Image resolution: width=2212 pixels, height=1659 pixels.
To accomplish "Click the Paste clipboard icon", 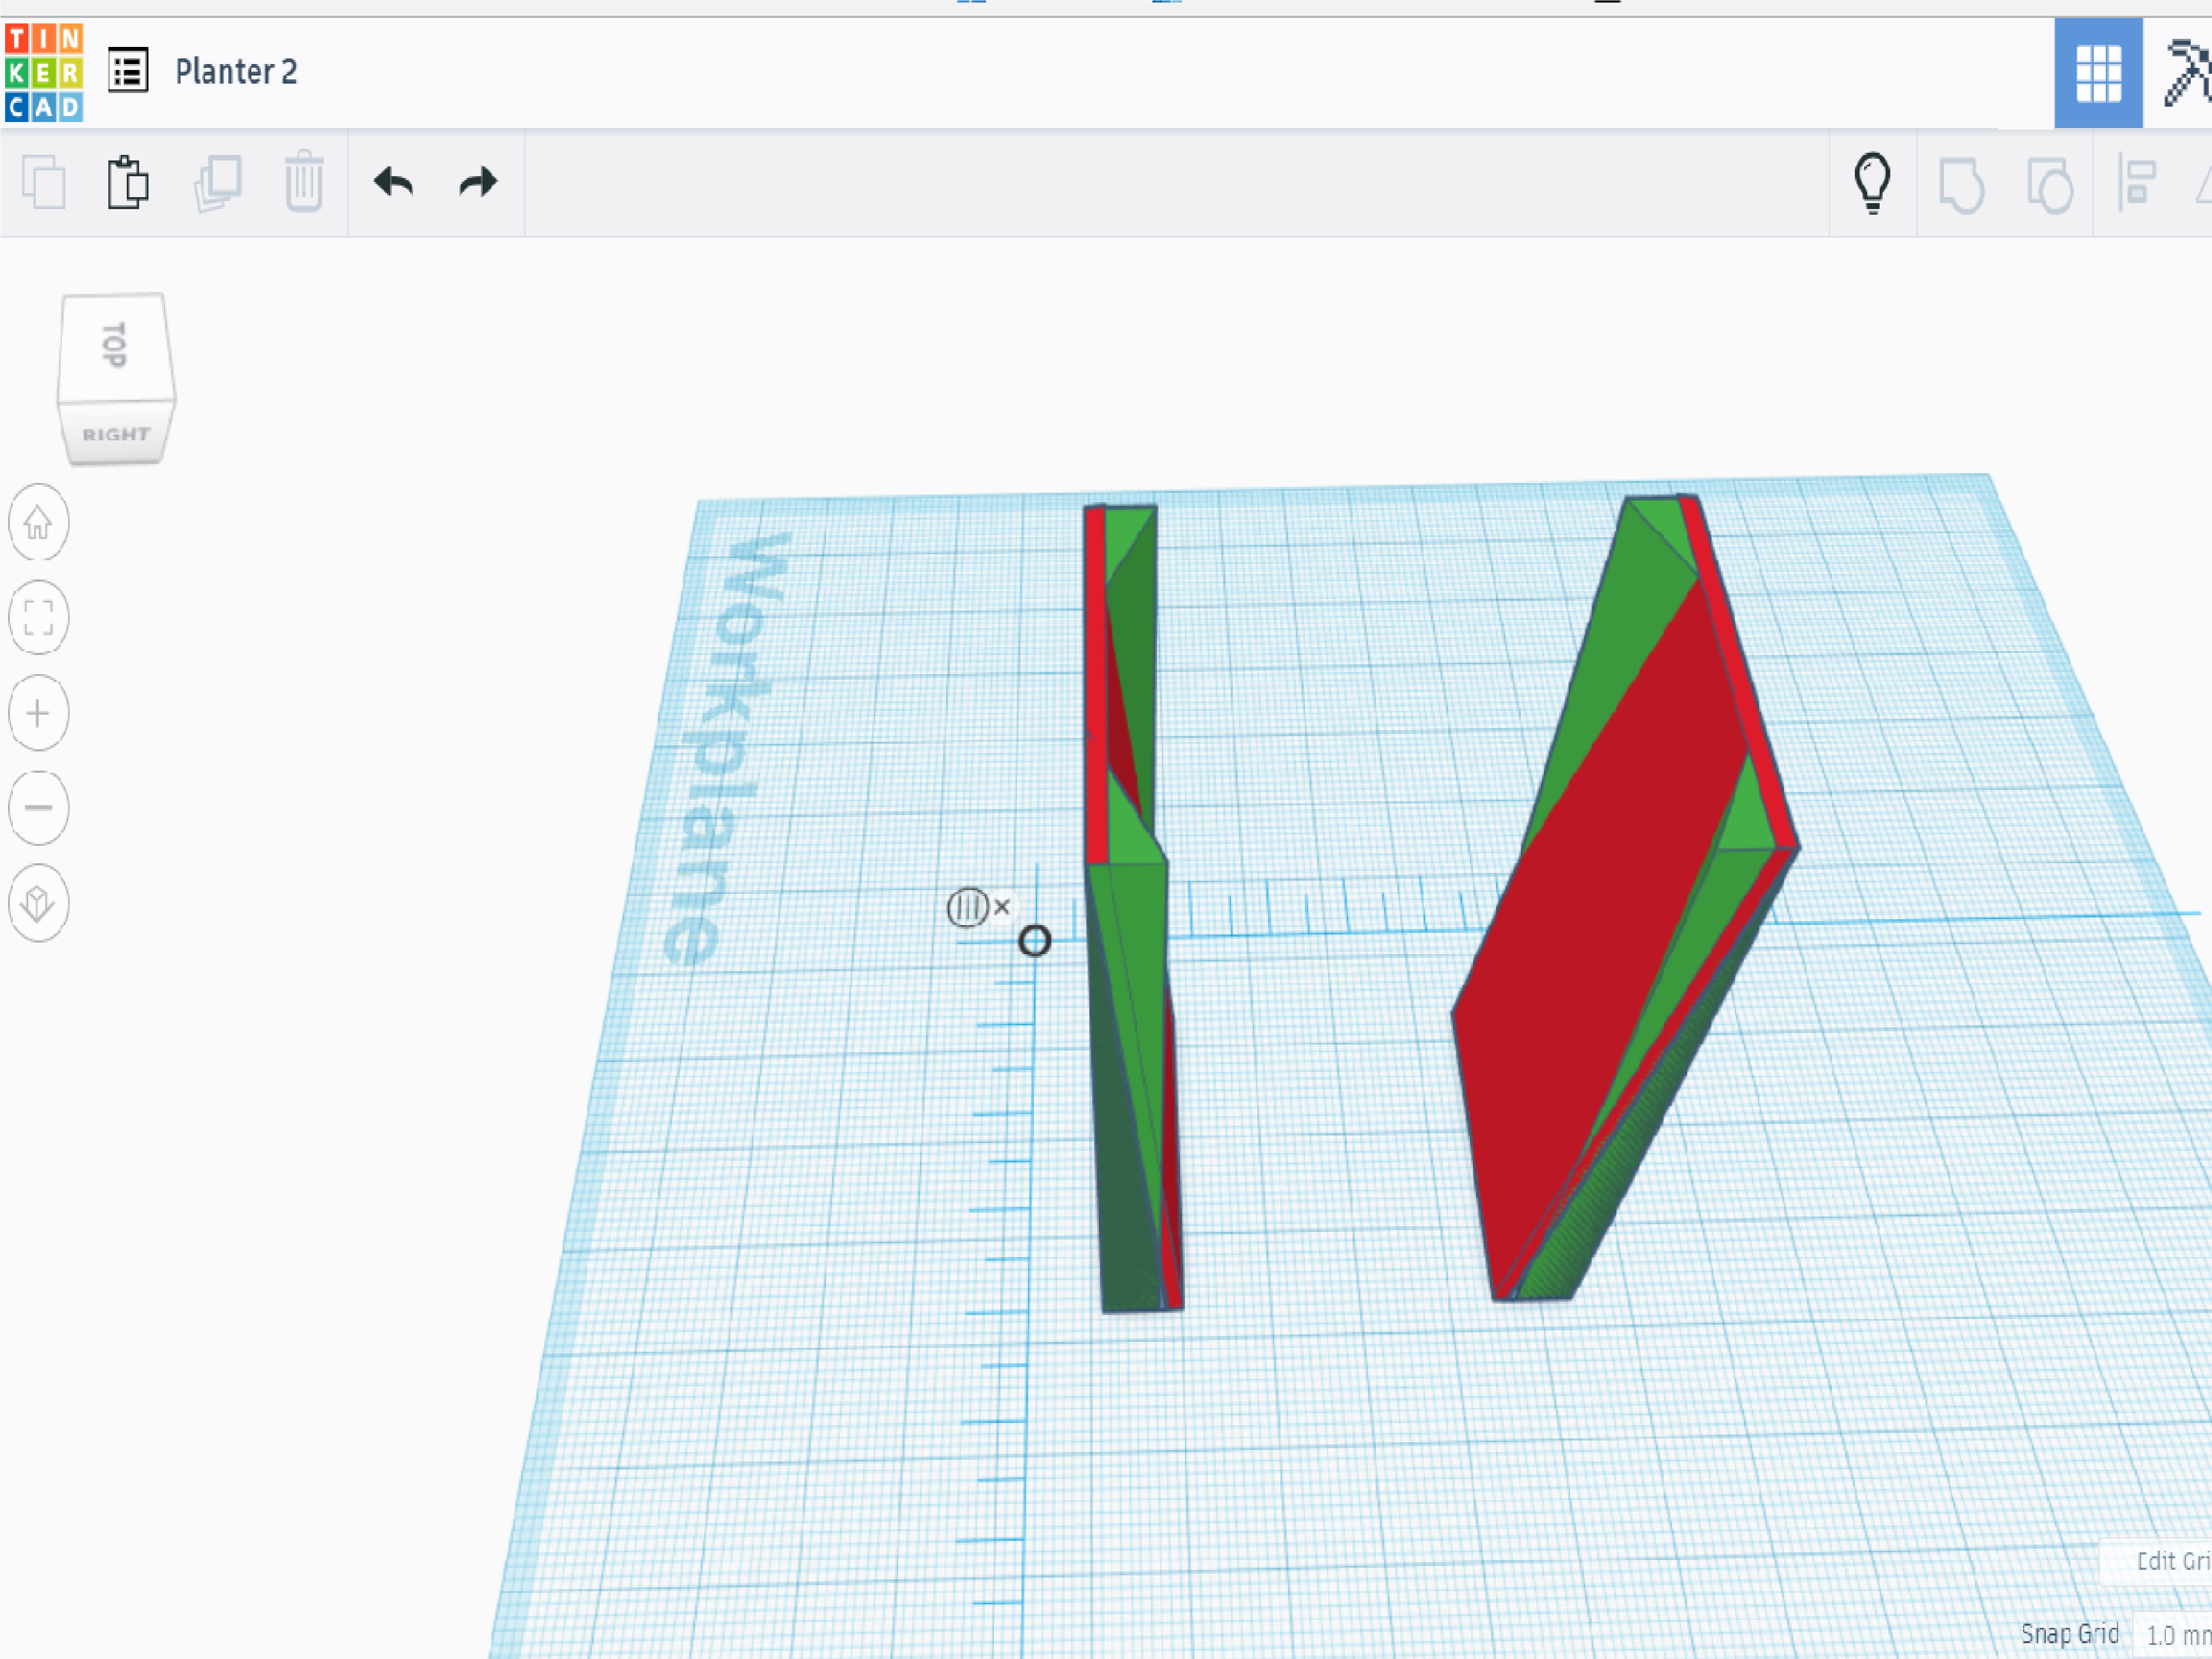I will tap(128, 182).
